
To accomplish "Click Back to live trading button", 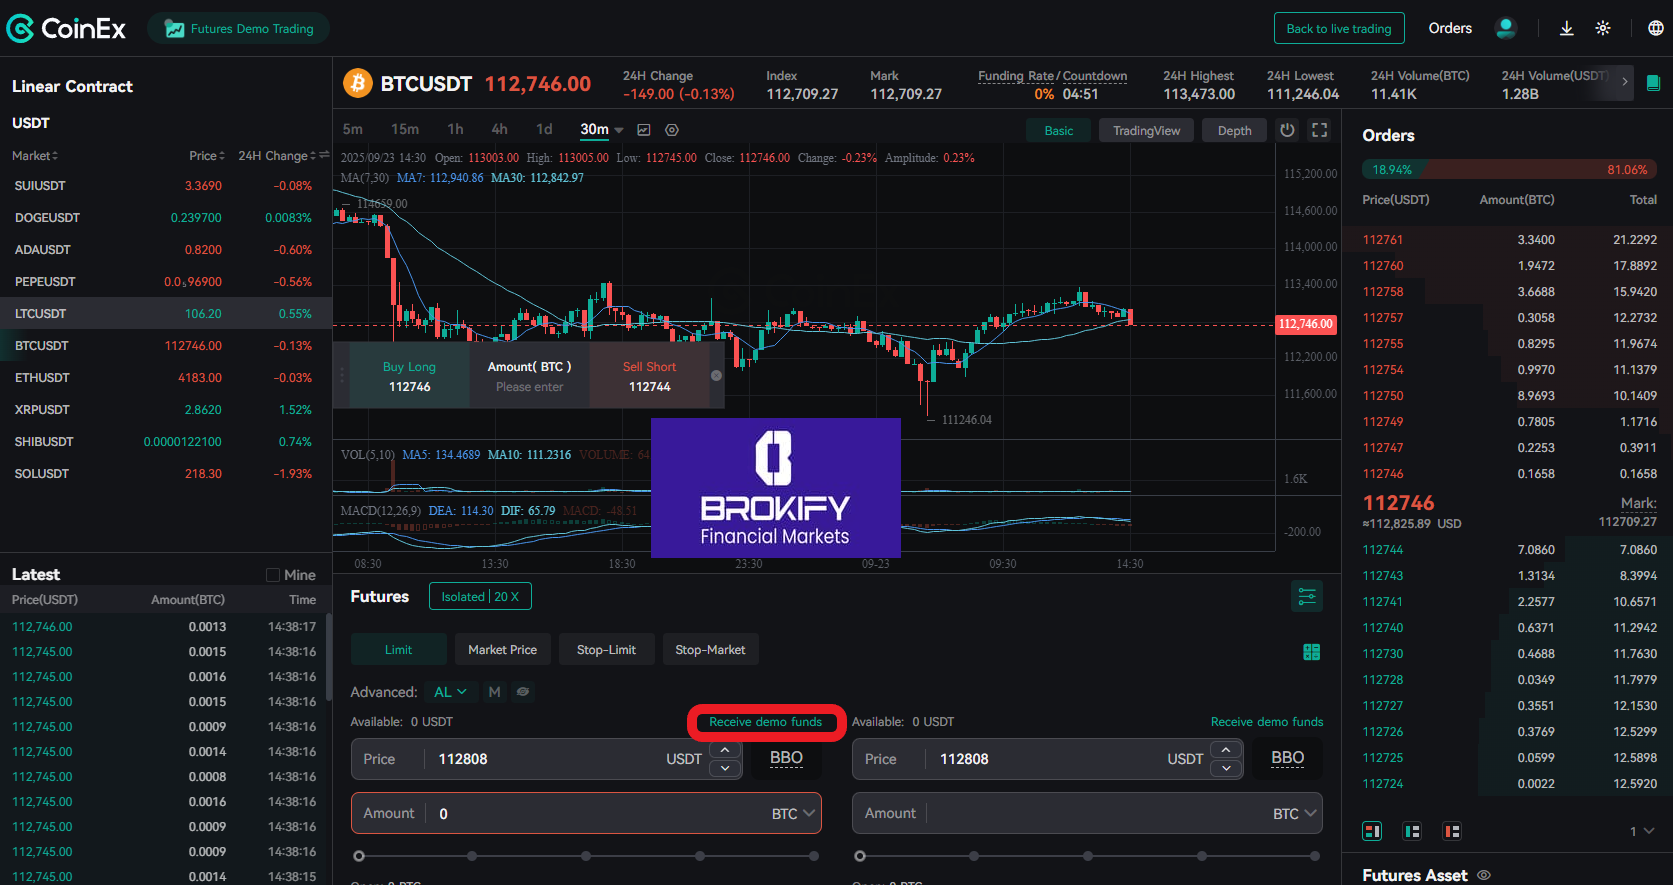I will pos(1339,28).
